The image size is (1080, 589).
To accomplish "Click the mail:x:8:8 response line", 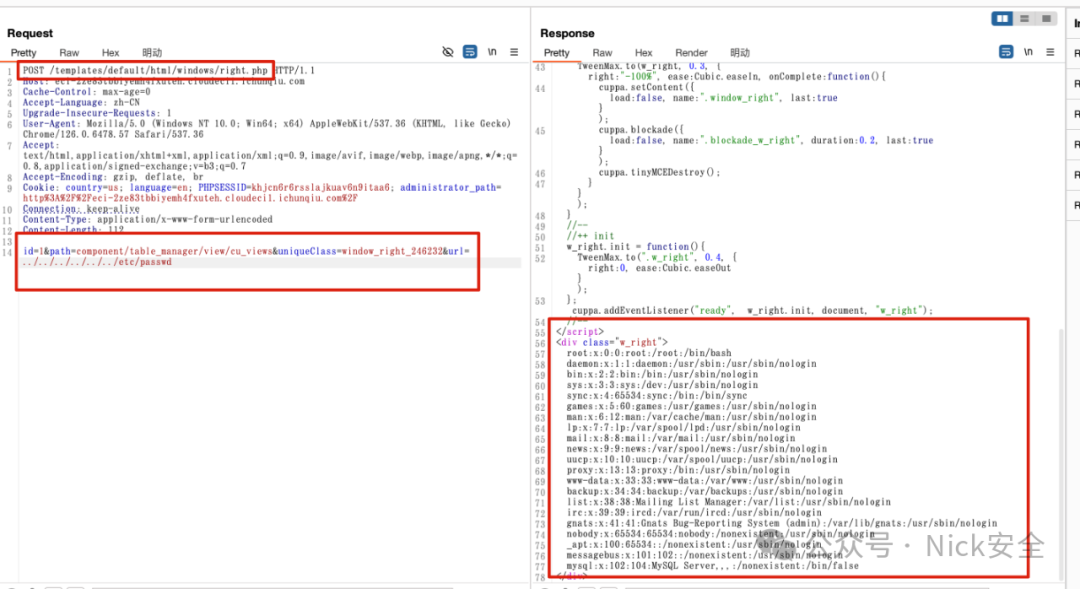I will point(681,438).
